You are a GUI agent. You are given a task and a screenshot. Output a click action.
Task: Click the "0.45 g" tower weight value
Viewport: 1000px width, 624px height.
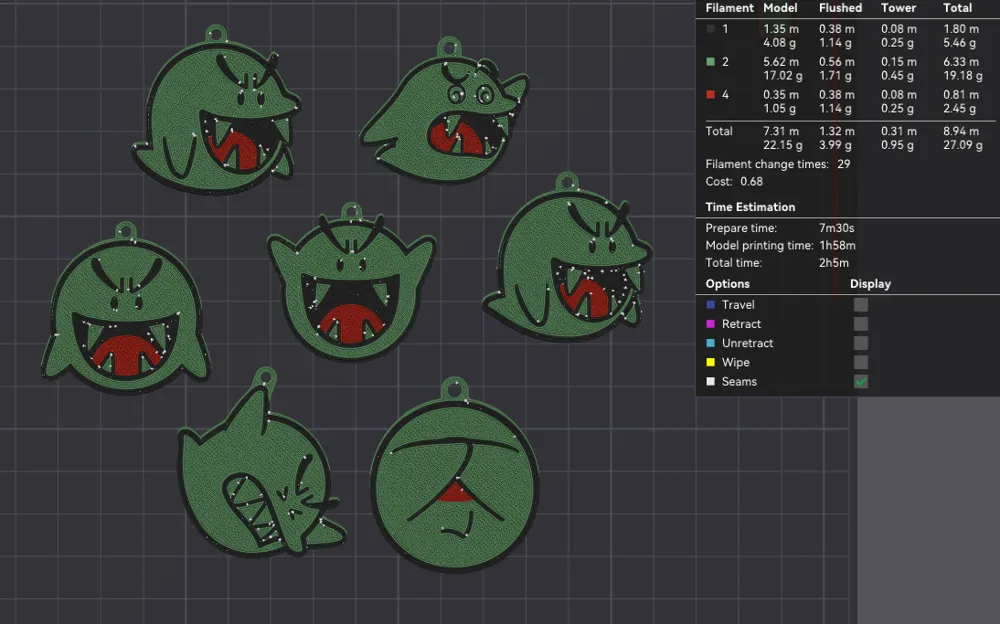coord(897,76)
